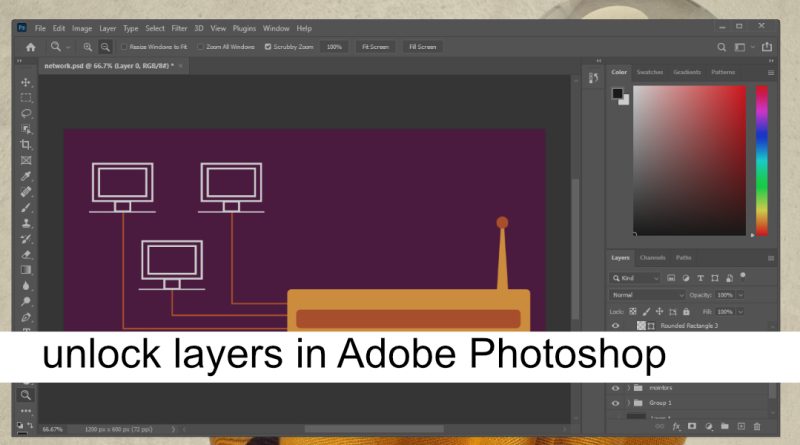Screen dimensions: 800x445
Task: Open the Image menu
Action: click(82, 29)
